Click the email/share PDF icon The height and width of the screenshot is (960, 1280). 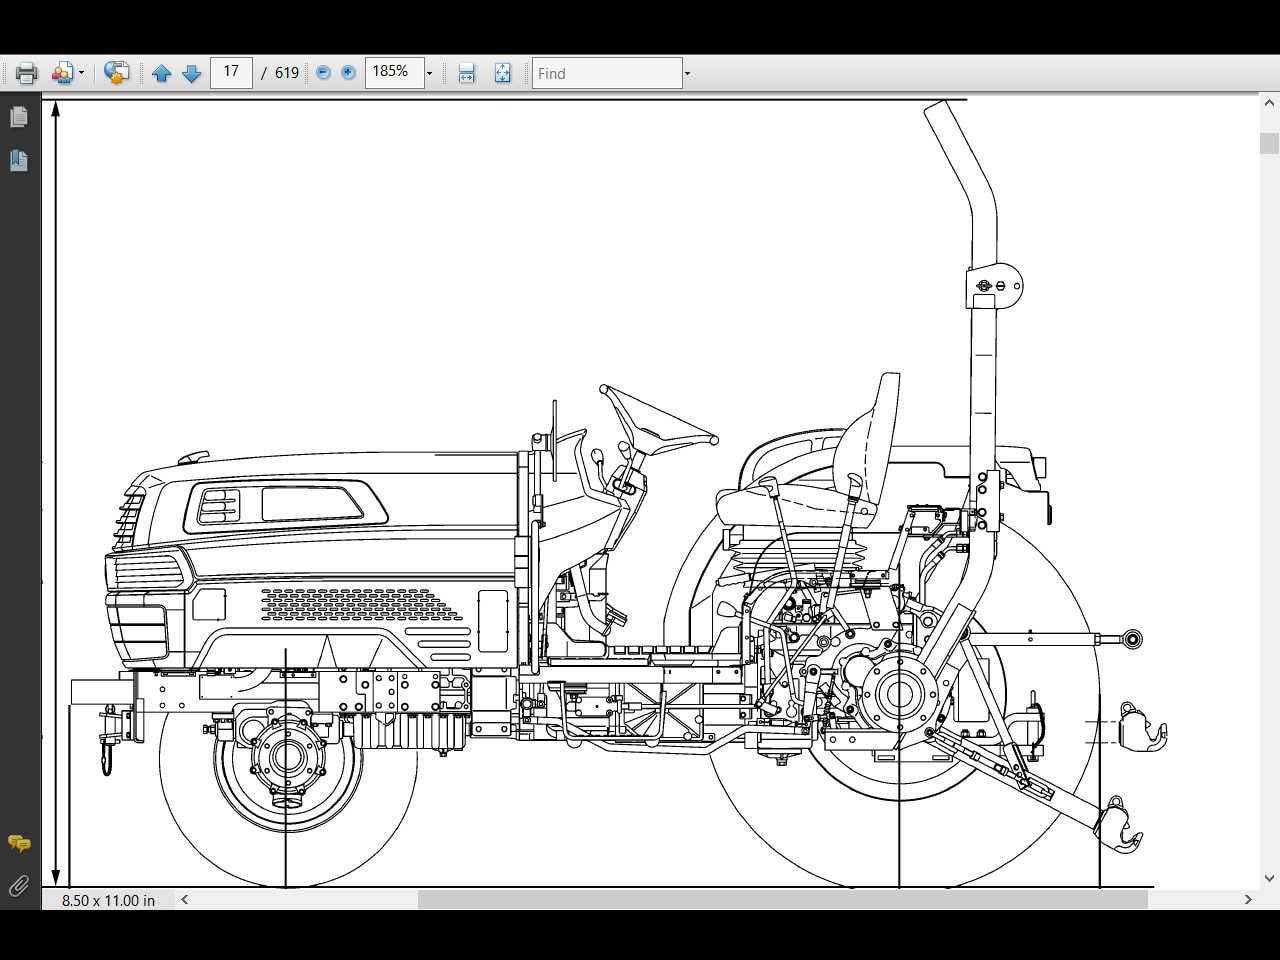pos(60,72)
